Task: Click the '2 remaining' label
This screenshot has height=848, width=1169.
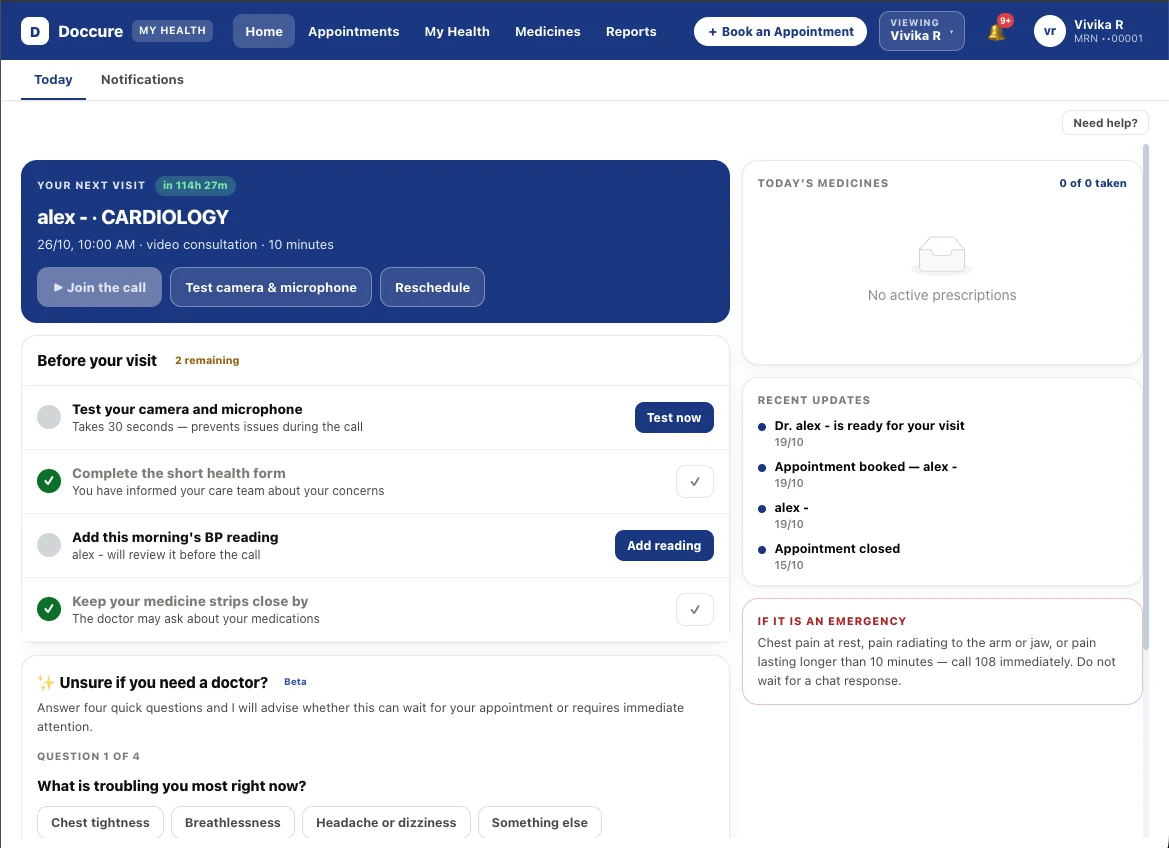Action: click(207, 360)
